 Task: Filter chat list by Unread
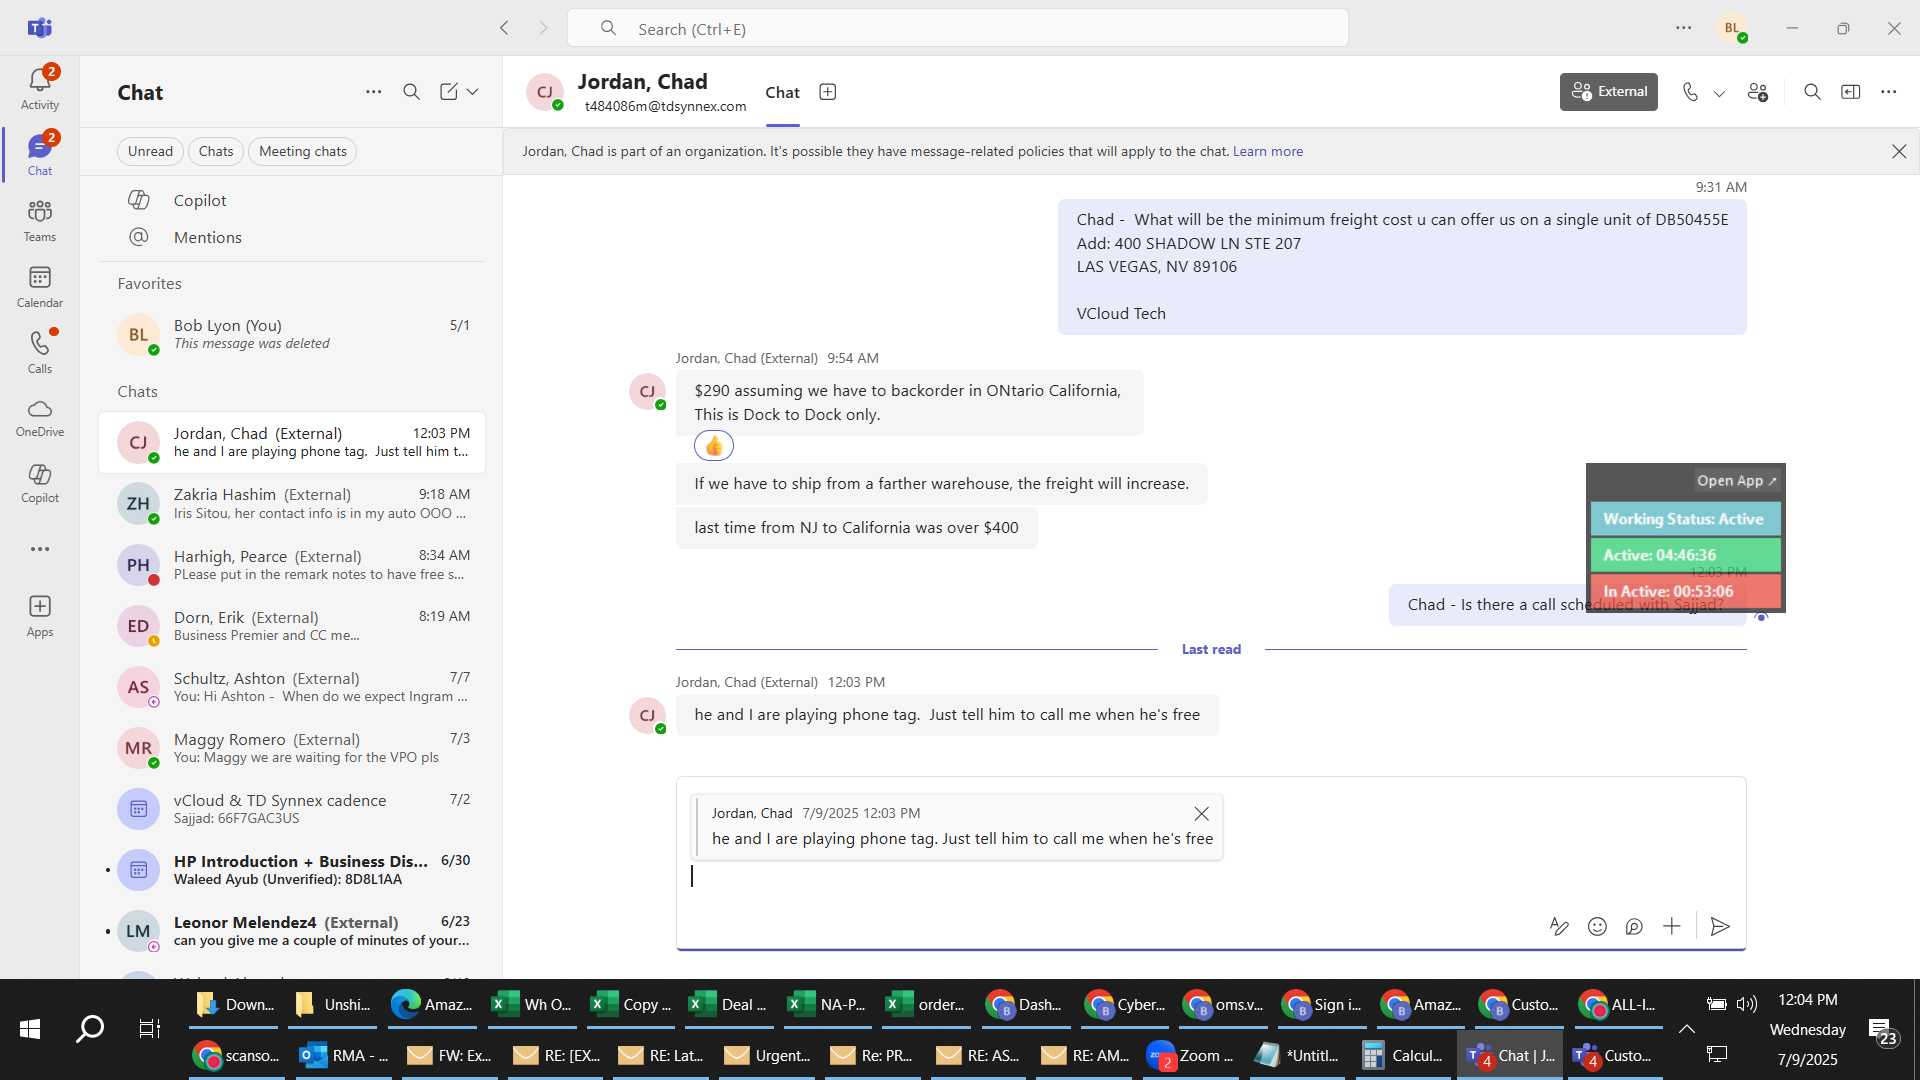pyautogui.click(x=150, y=151)
